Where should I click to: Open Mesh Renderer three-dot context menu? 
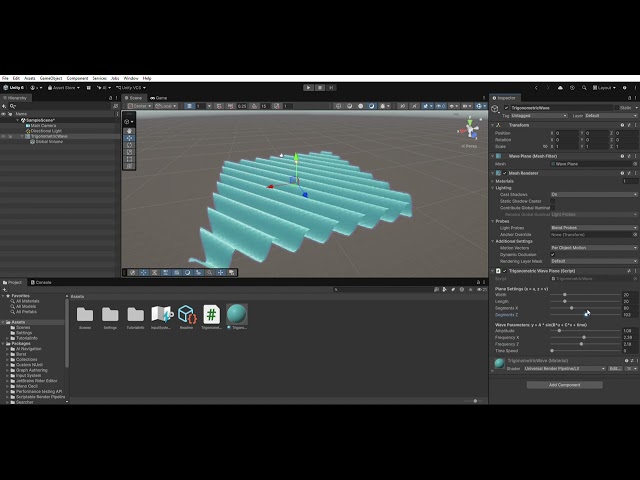click(636, 173)
